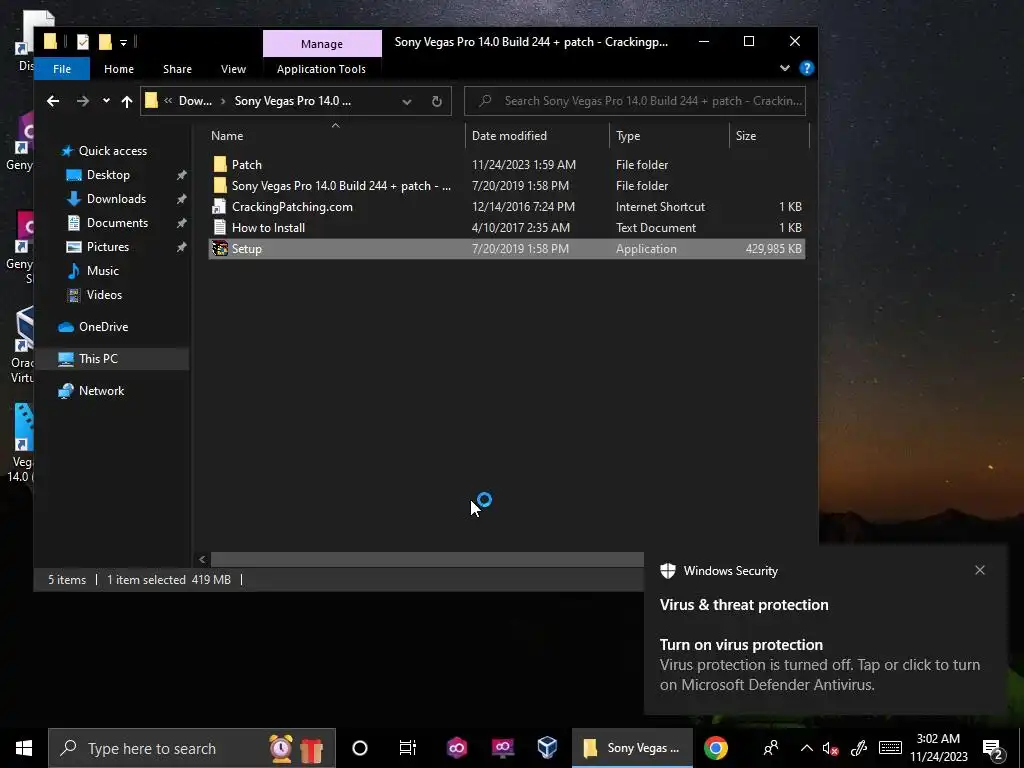Open the Windows Start menu
Screen dimensions: 1024x768
(x=24, y=748)
